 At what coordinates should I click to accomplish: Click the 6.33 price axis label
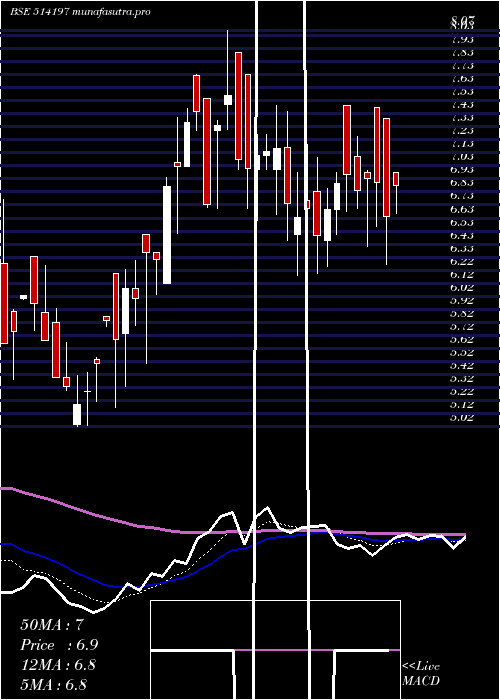tap(462, 248)
